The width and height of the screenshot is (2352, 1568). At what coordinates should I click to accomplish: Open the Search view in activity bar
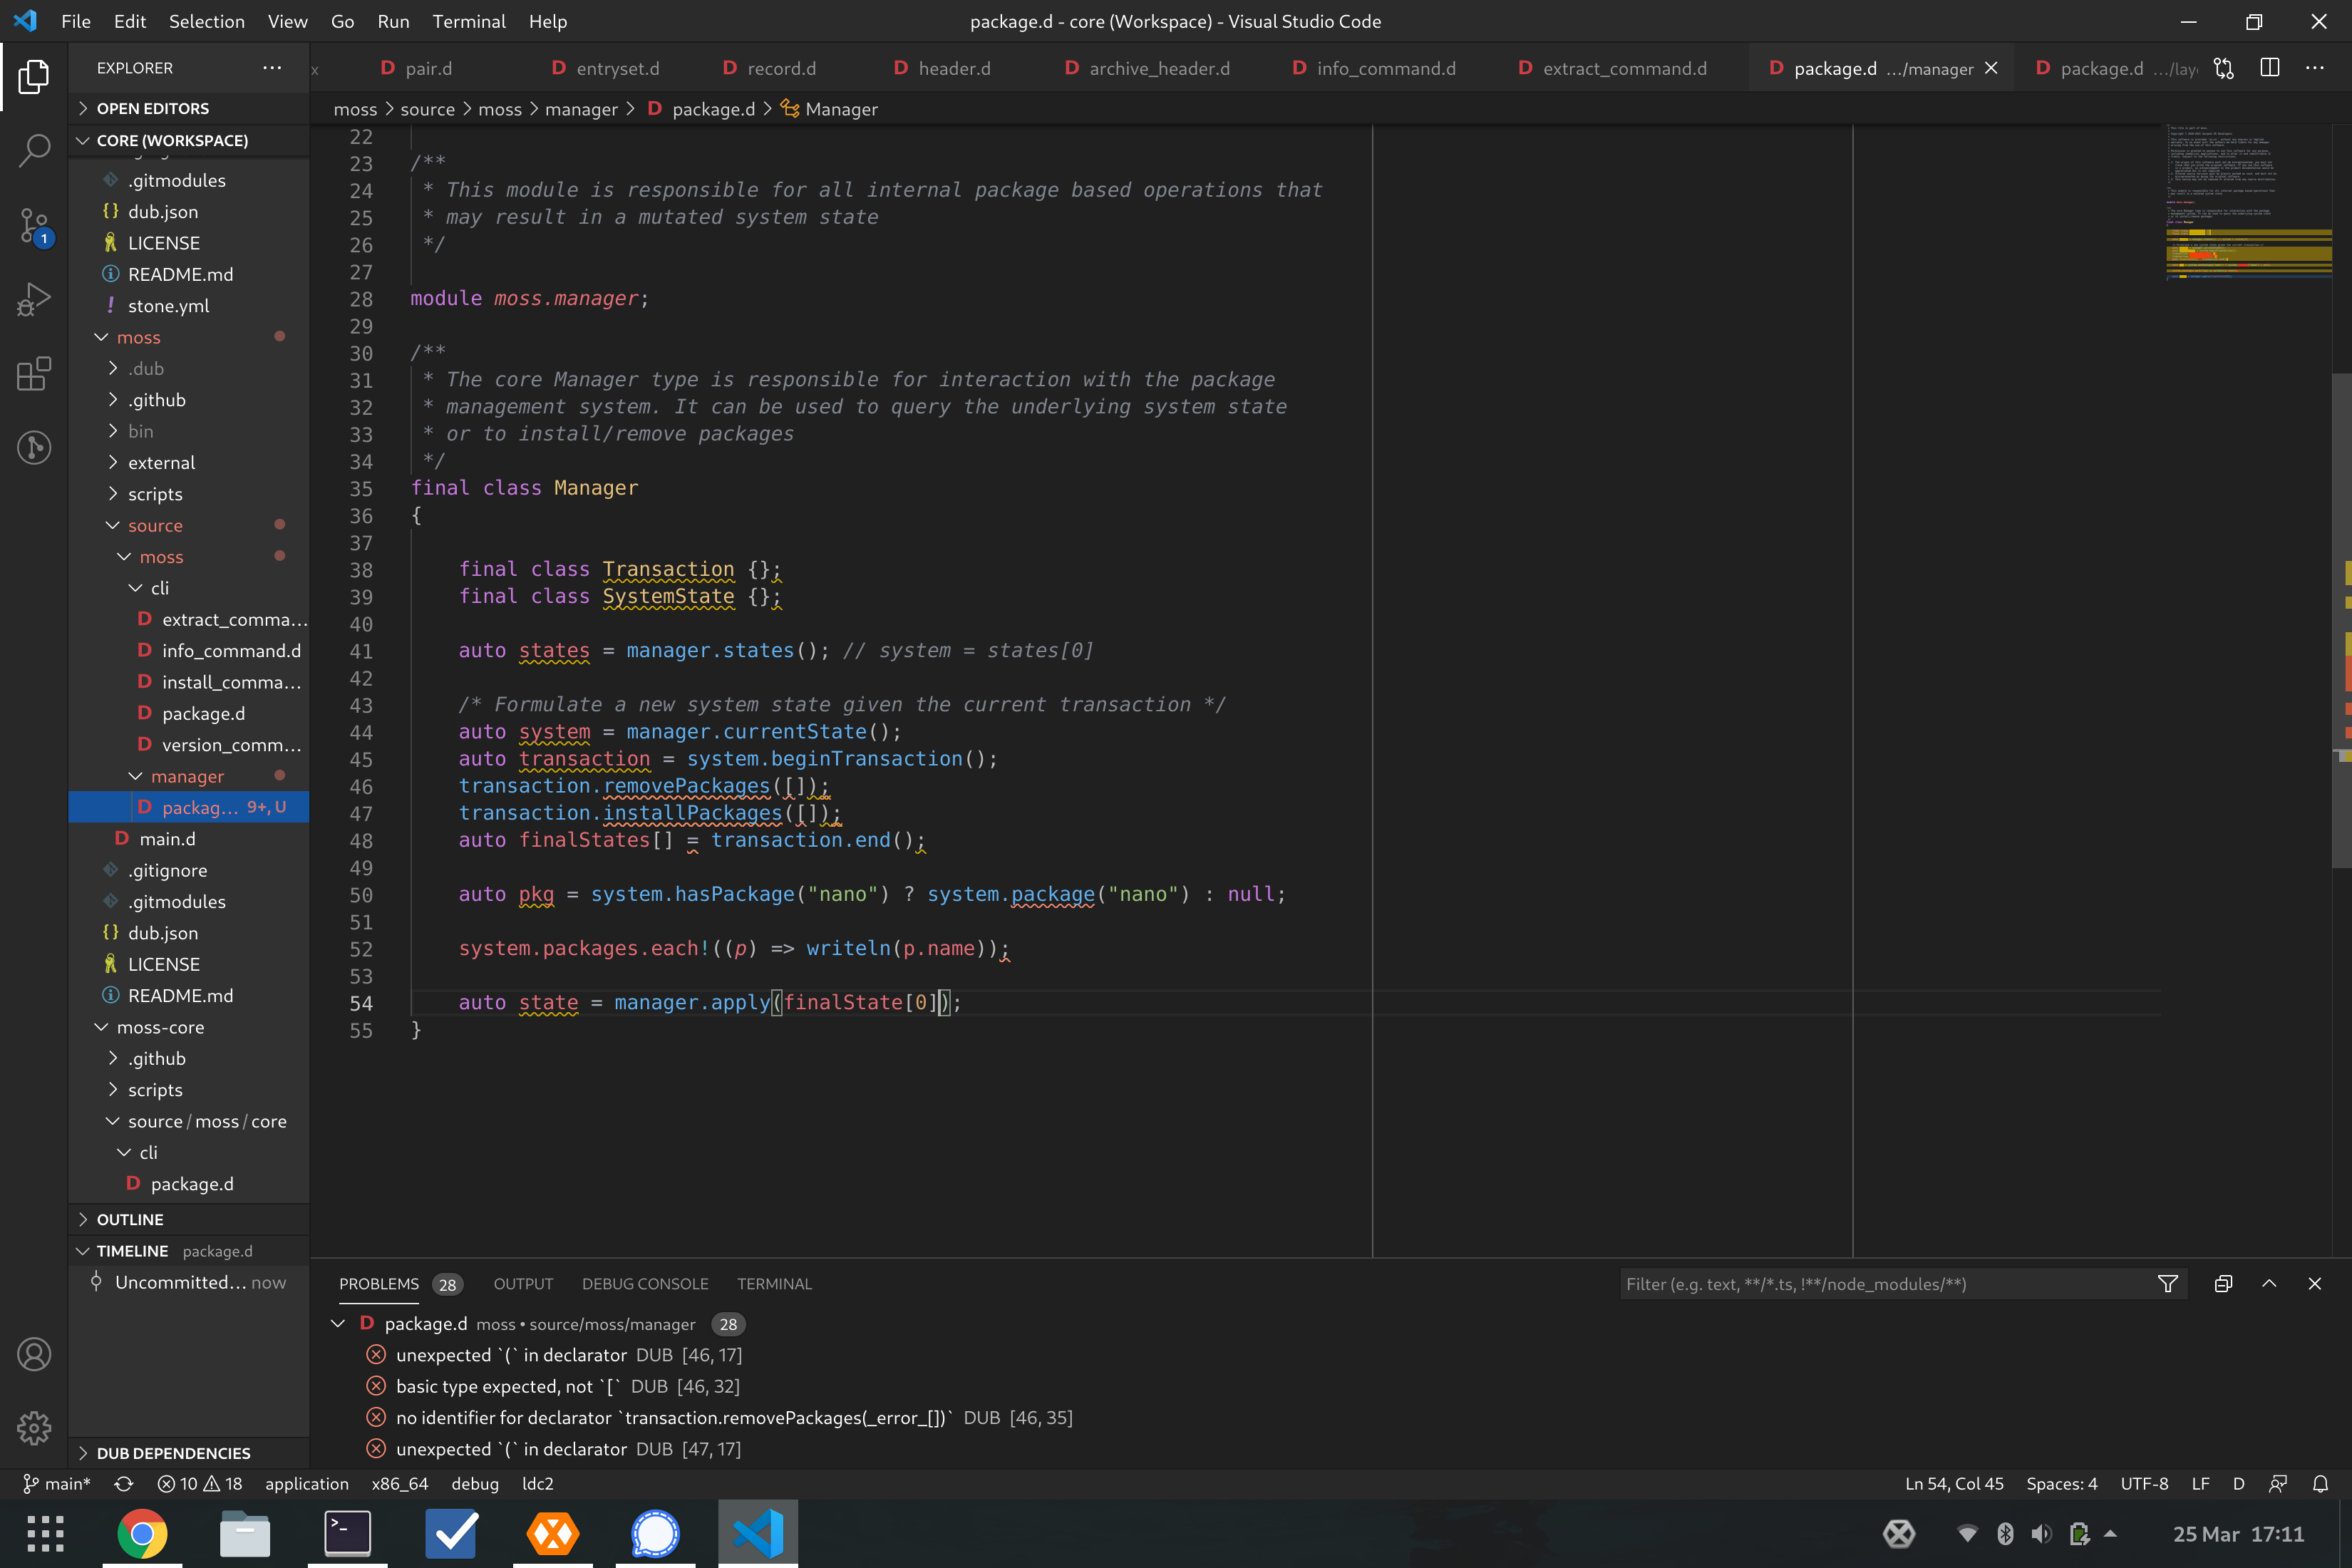tap(34, 151)
